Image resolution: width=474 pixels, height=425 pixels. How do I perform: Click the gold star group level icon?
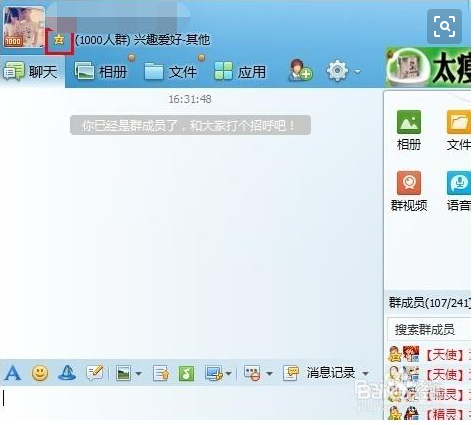point(59,41)
